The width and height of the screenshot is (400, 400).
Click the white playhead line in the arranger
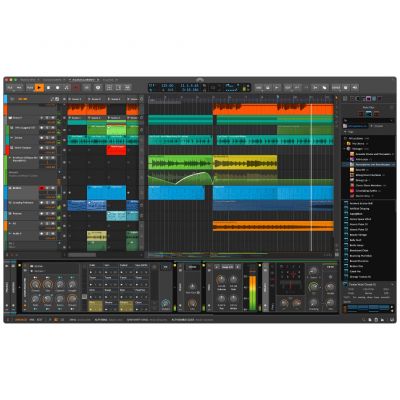pos(311,177)
